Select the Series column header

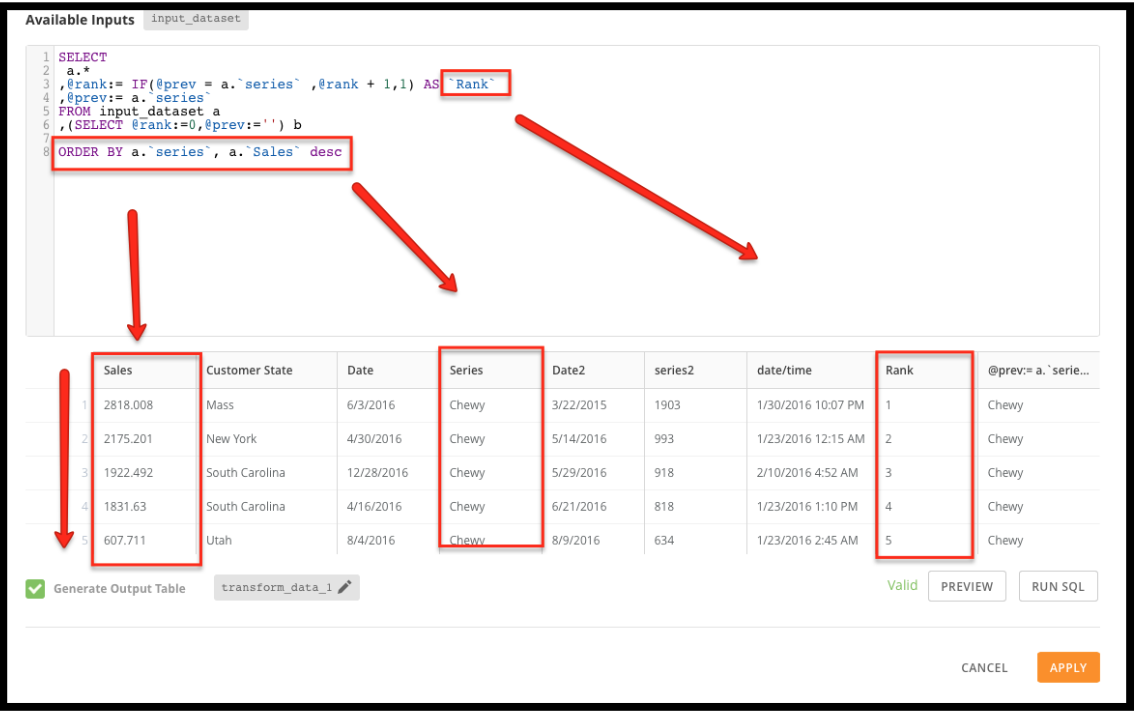(467, 370)
